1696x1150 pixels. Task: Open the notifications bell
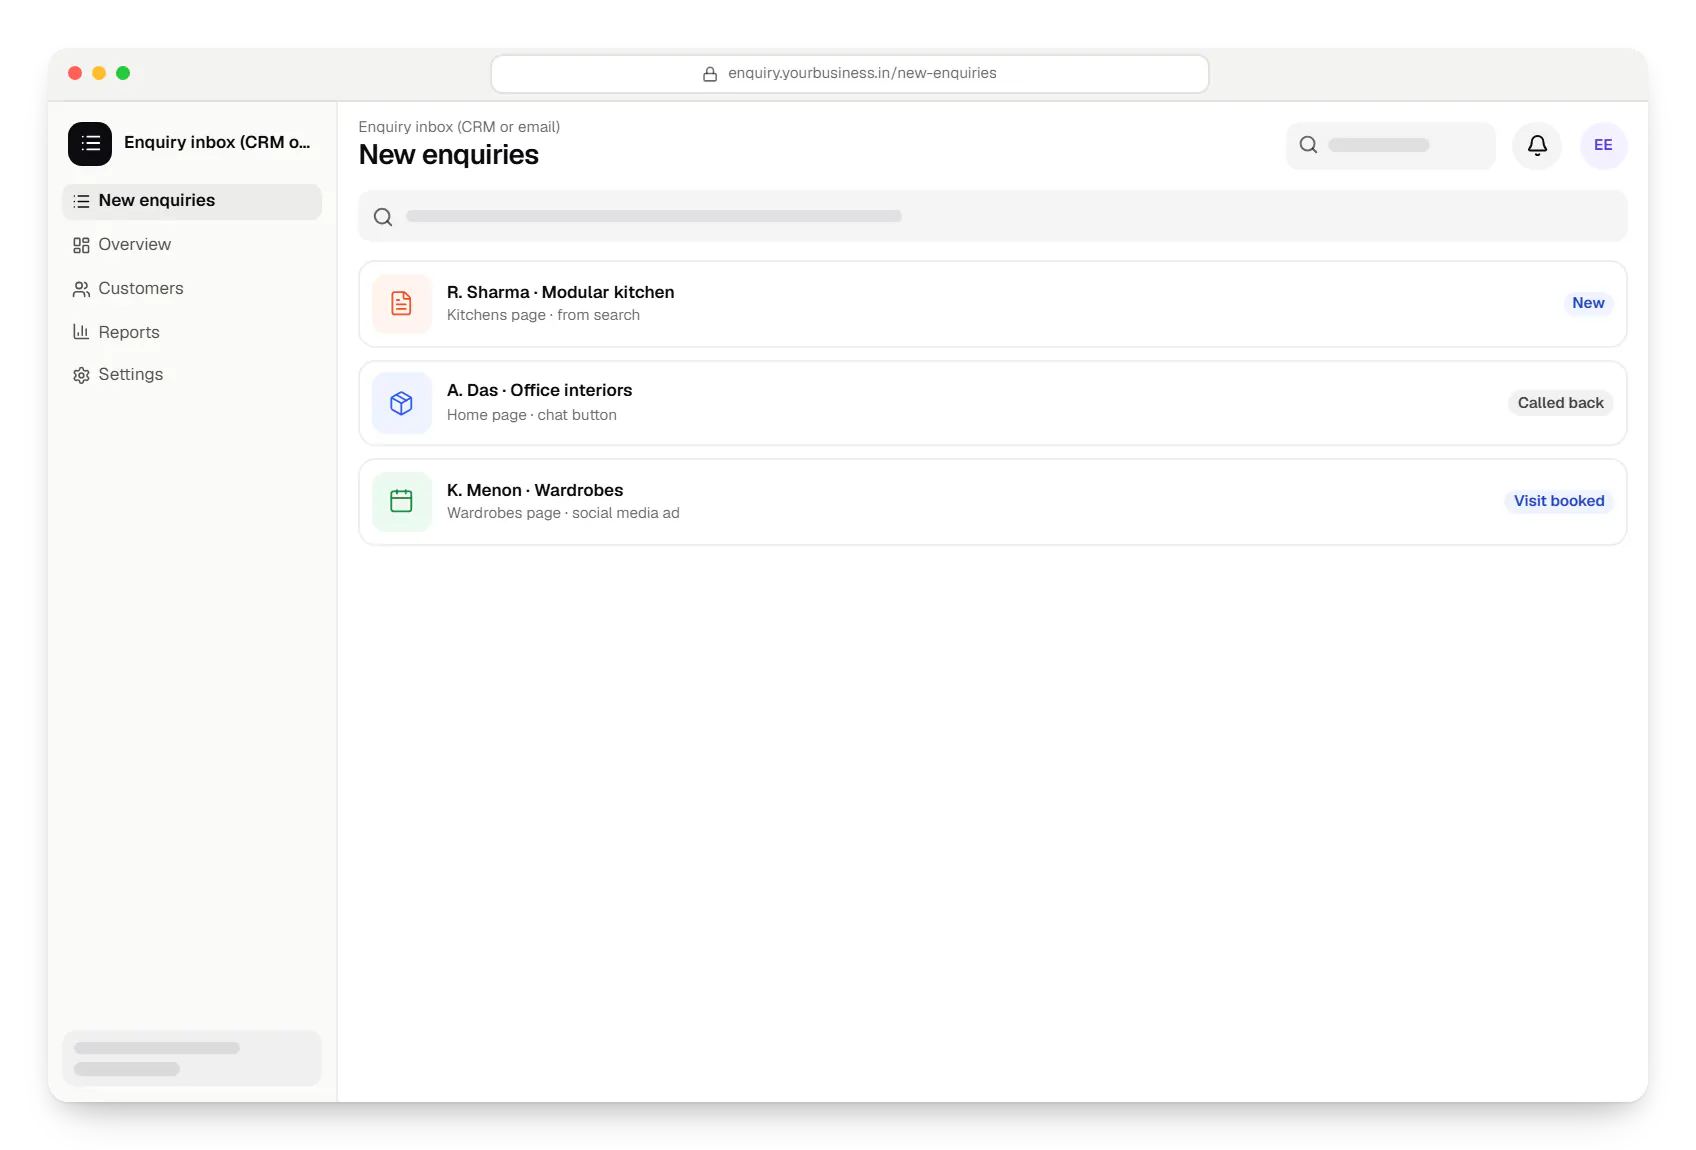coord(1537,146)
